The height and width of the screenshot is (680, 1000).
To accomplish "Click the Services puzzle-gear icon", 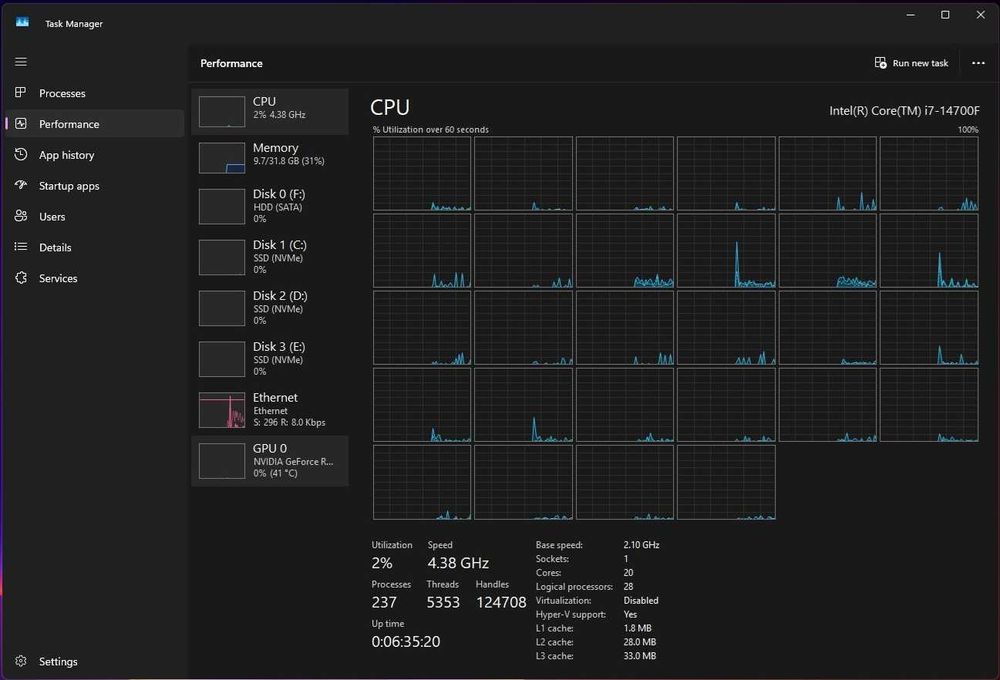I will pyautogui.click(x=21, y=277).
